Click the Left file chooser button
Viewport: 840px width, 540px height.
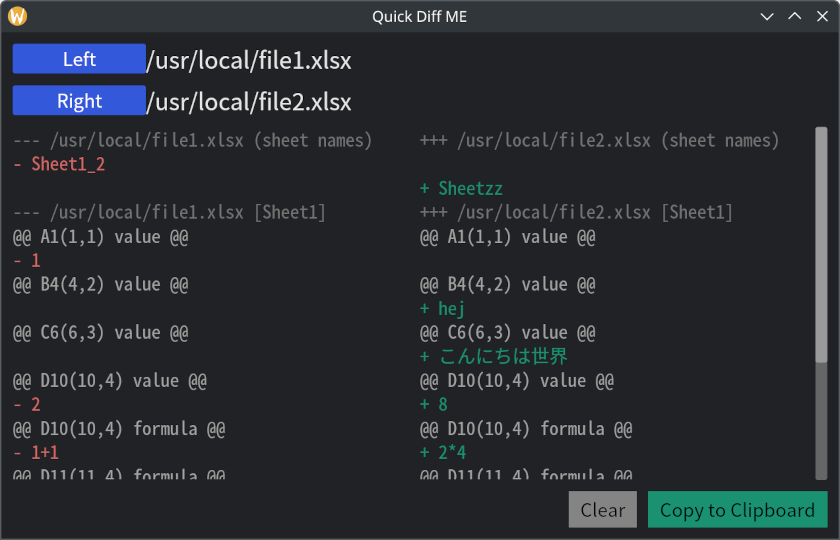tap(79, 59)
